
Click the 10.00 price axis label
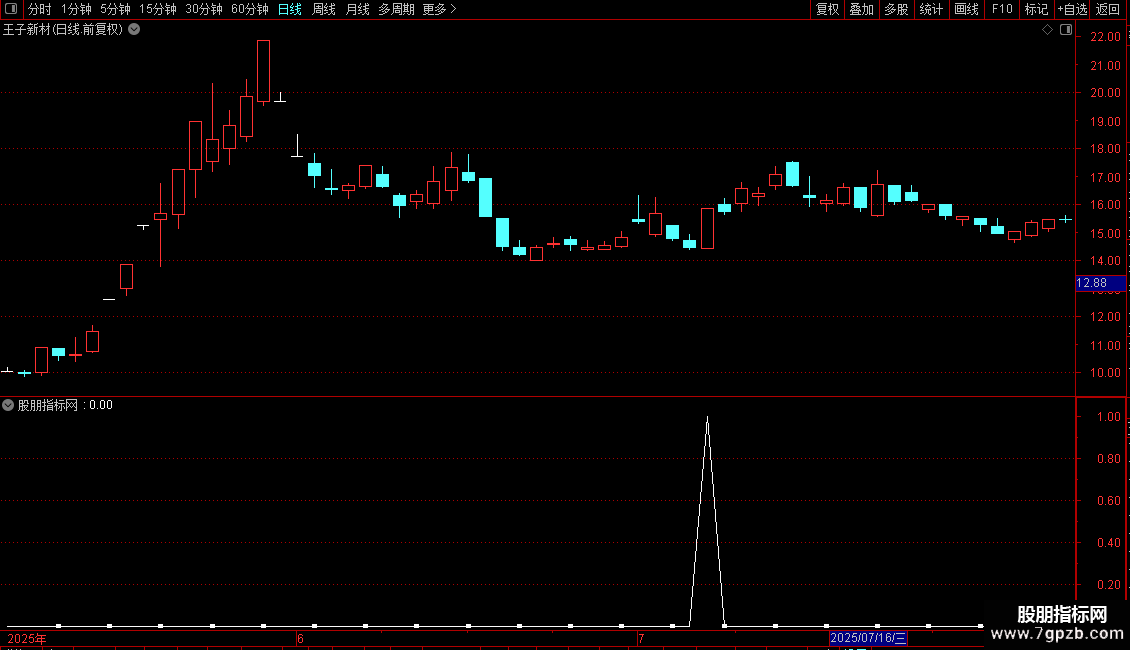(1105, 373)
